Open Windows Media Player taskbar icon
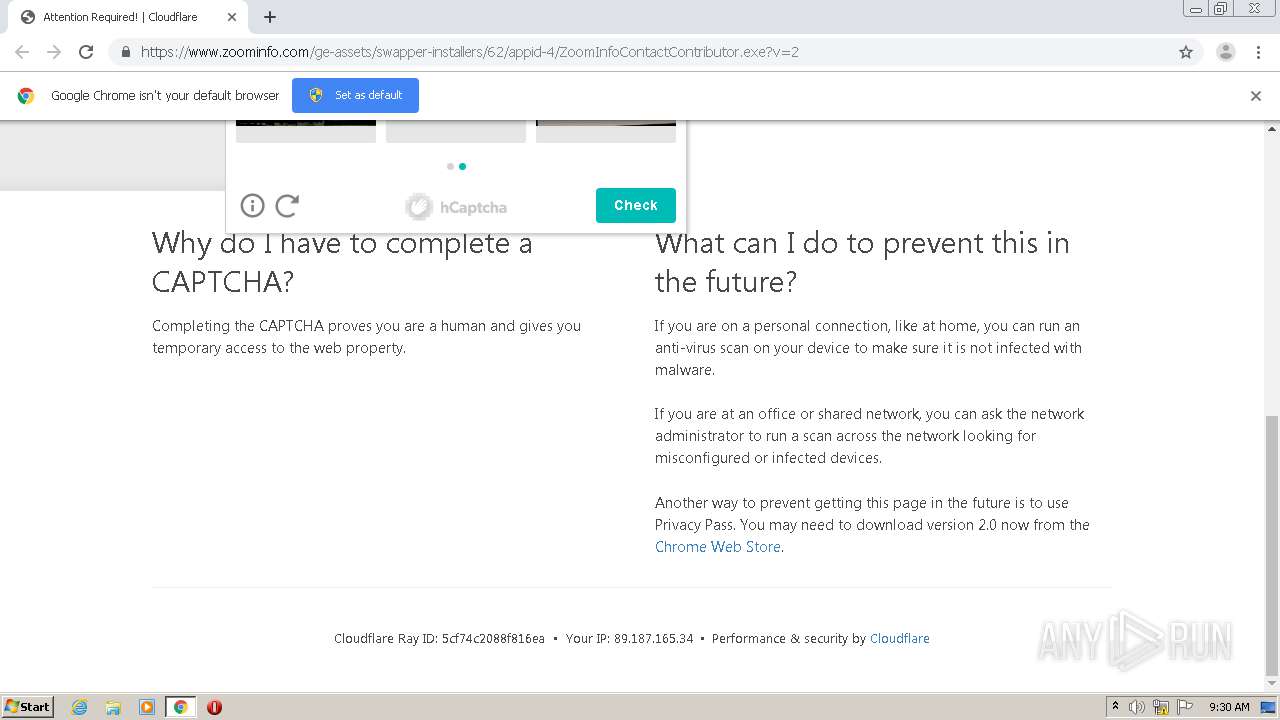The image size is (1280, 720). coord(147,707)
